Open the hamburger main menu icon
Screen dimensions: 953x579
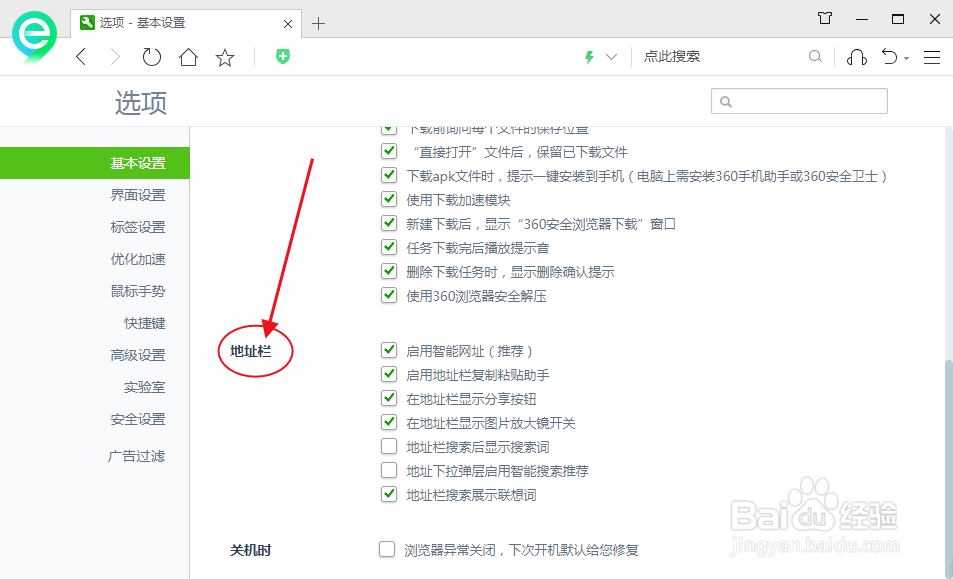click(x=932, y=57)
